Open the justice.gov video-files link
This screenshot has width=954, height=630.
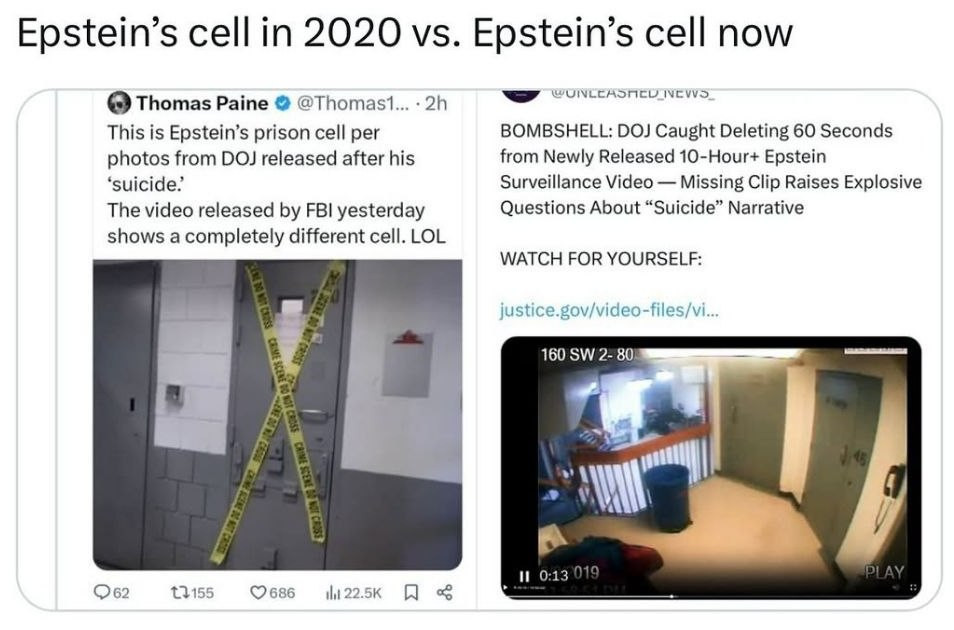[x=608, y=310]
